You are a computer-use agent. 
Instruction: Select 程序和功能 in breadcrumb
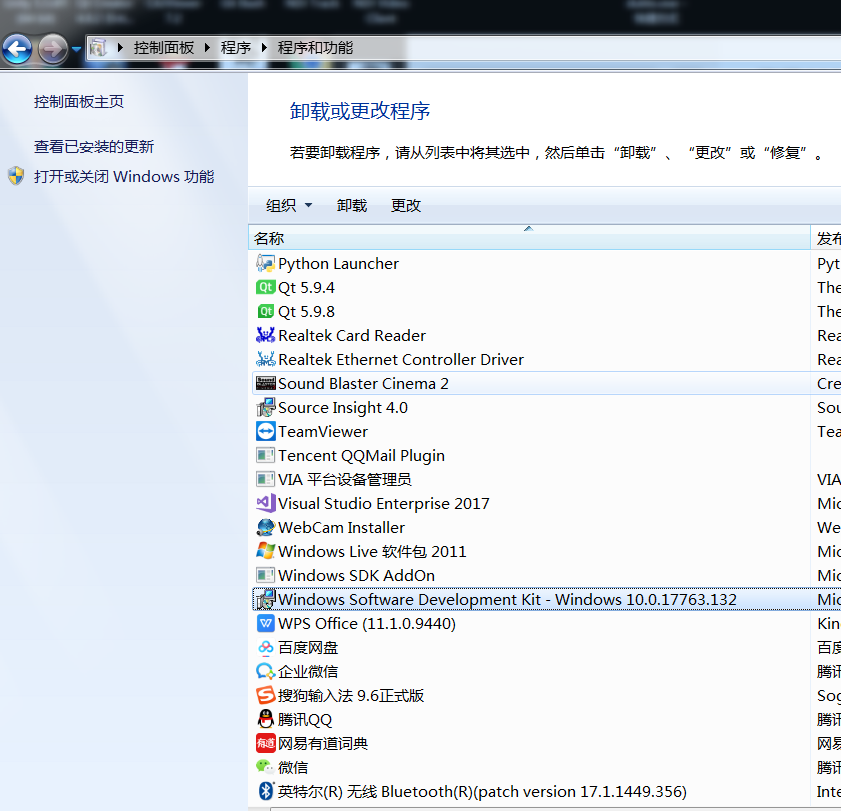tap(315, 48)
